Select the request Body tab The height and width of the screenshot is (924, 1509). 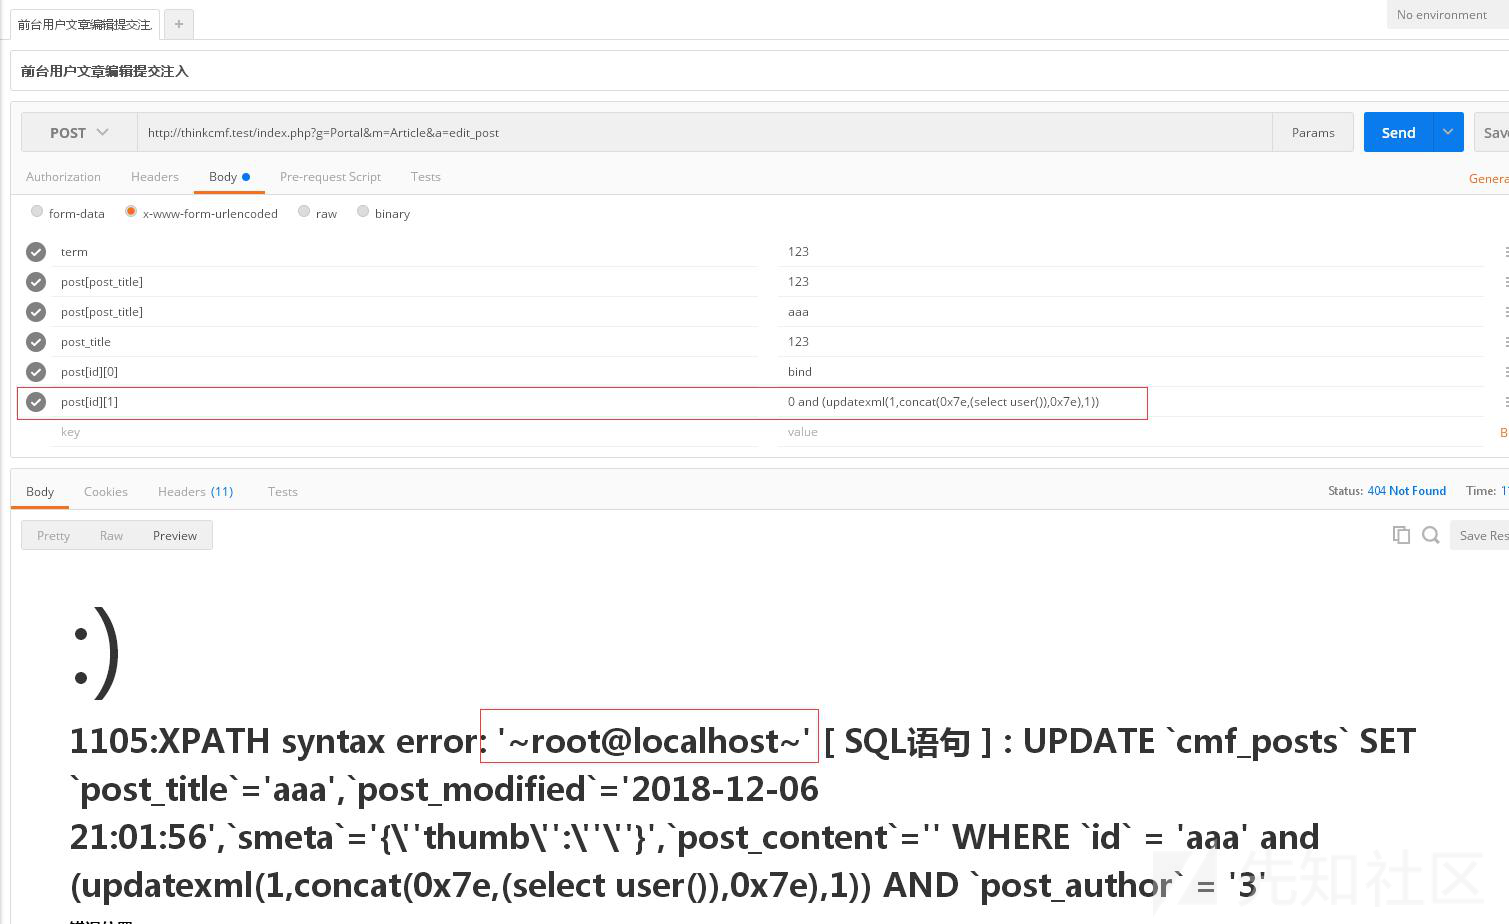(229, 177)
